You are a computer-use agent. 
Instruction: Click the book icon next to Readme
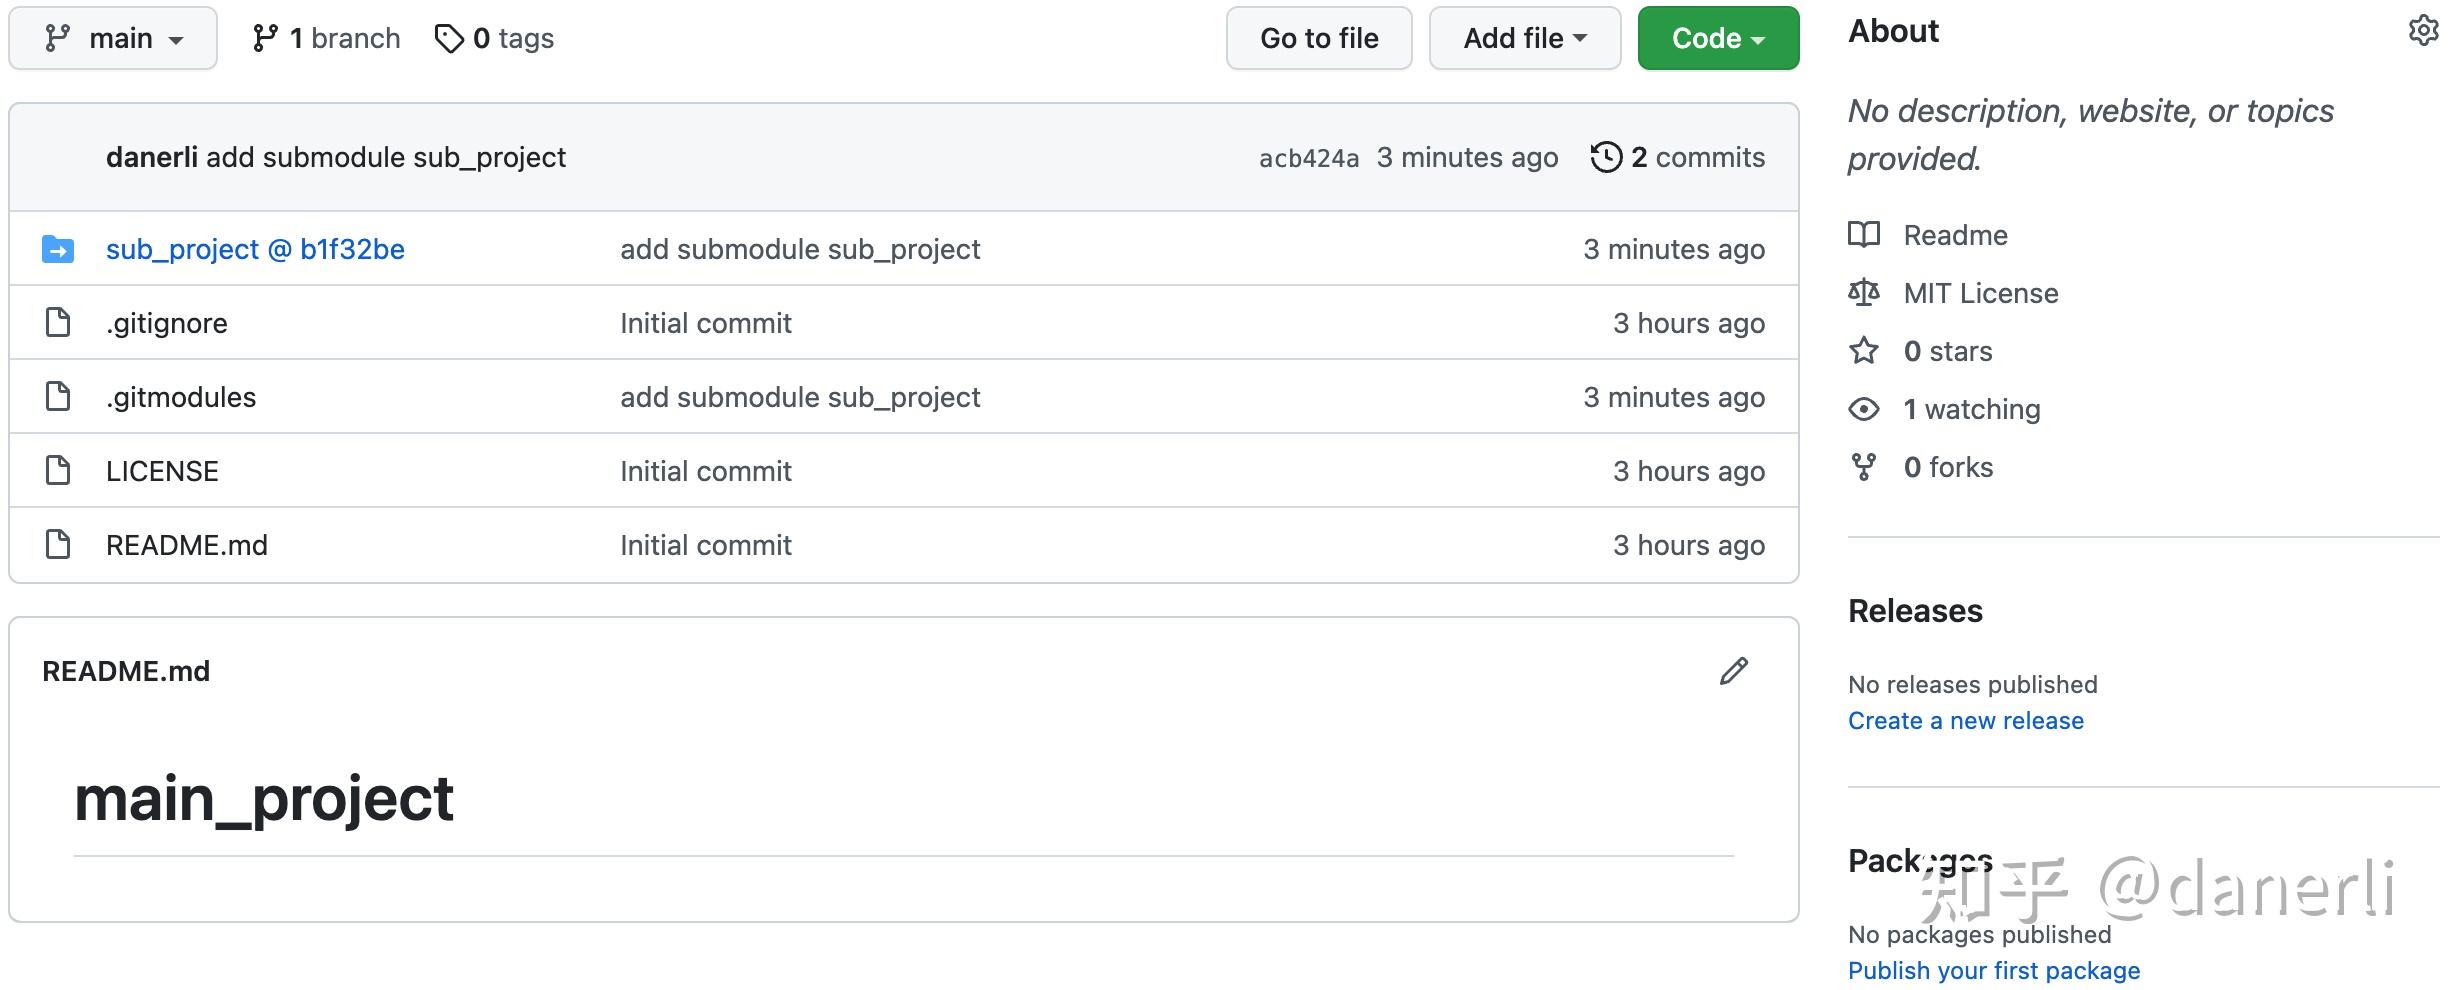coord(1864,235)
